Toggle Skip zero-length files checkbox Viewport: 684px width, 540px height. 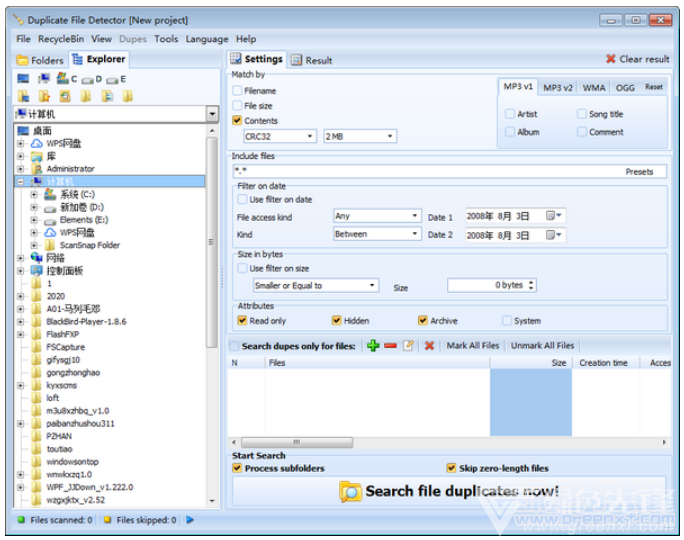point(451,468)
